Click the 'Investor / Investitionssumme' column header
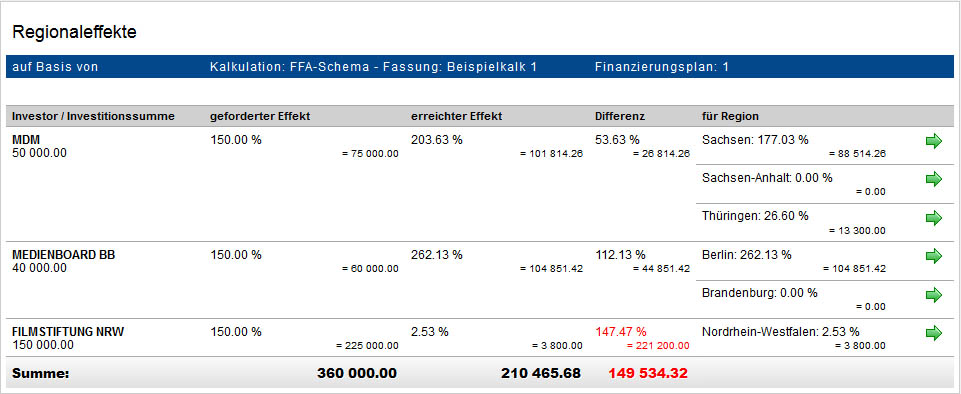This screenshot has height=394, width=961. (x=93, y=116)
